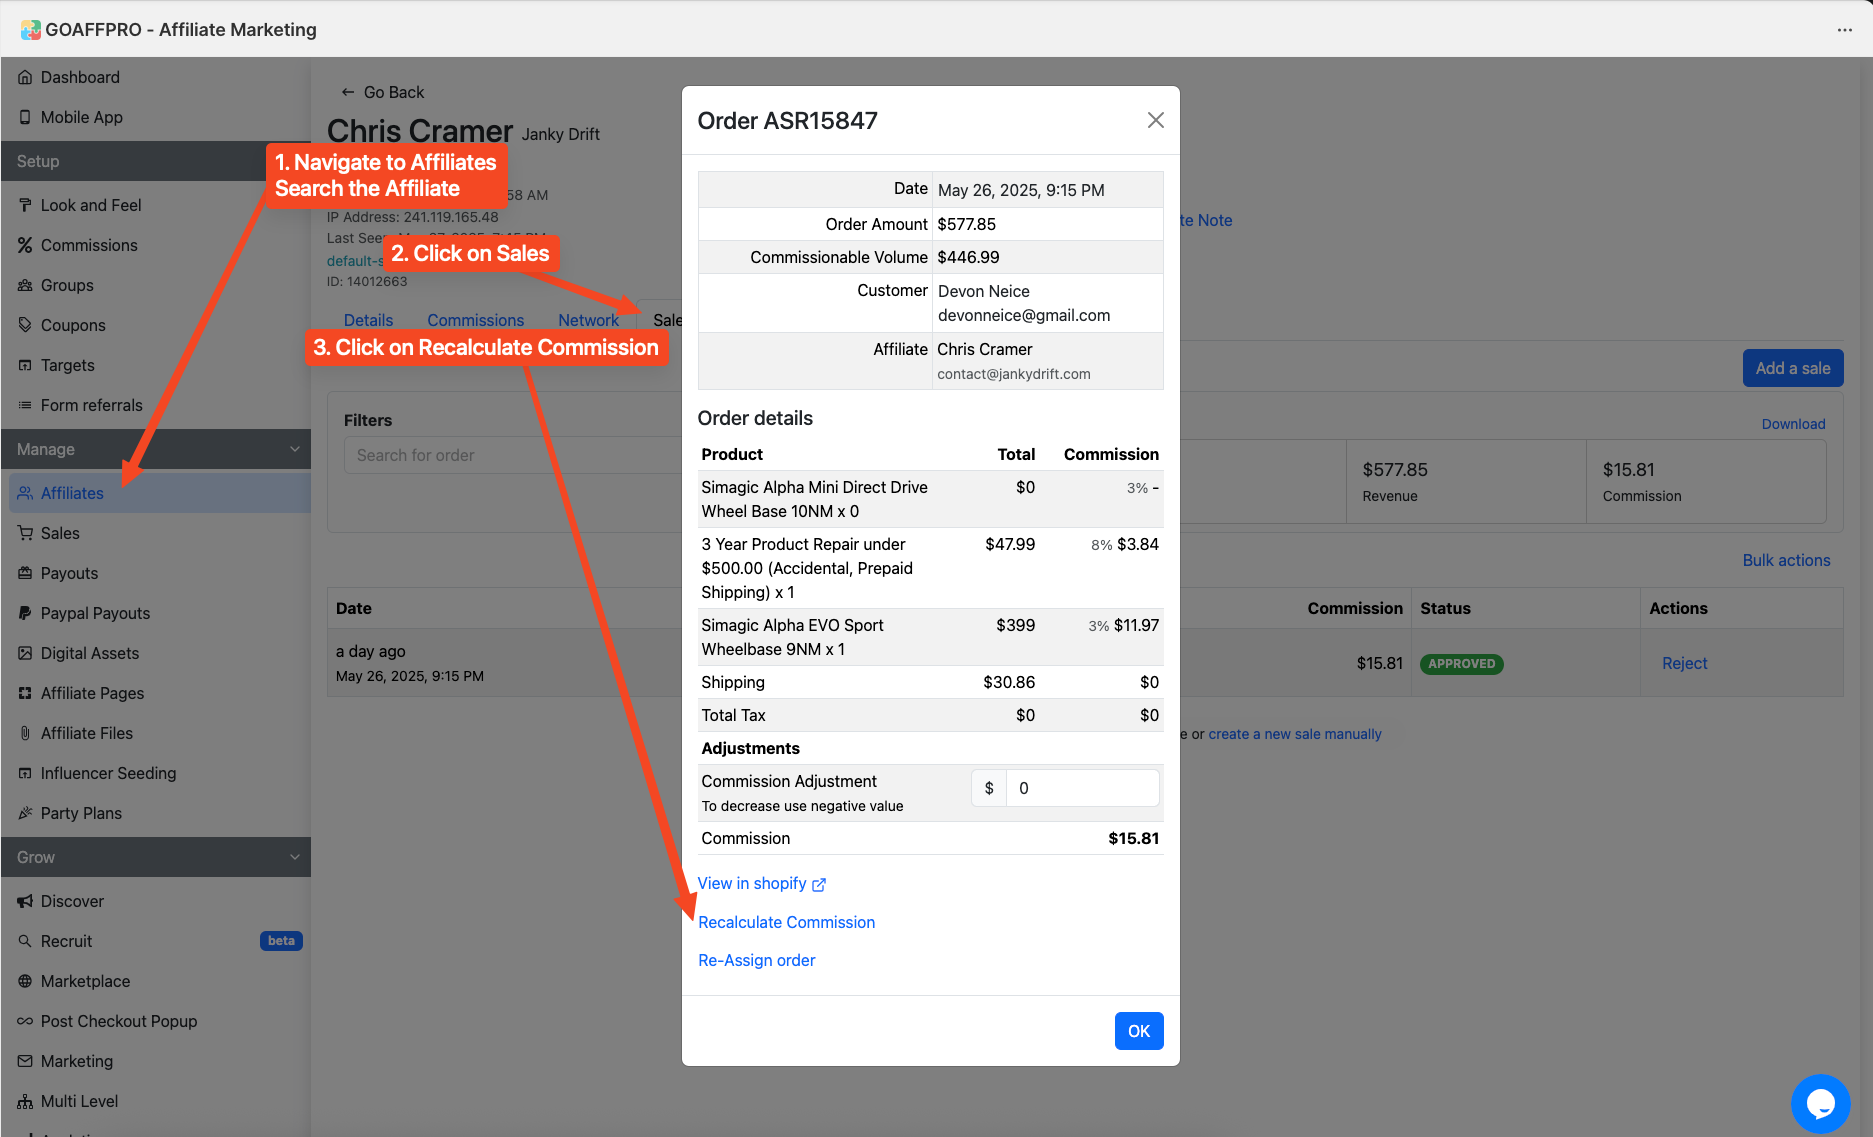
Task: Collapse the Manage section chevron
Action: 295,449
